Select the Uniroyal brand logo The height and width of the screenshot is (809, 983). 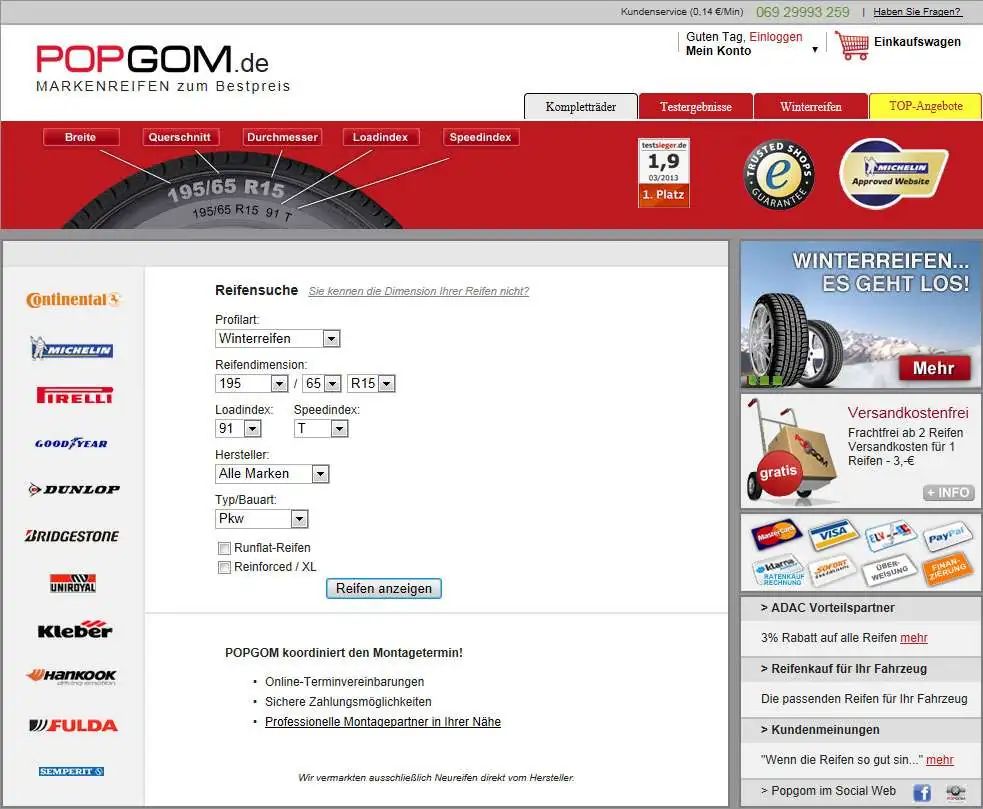click(73, 583)
